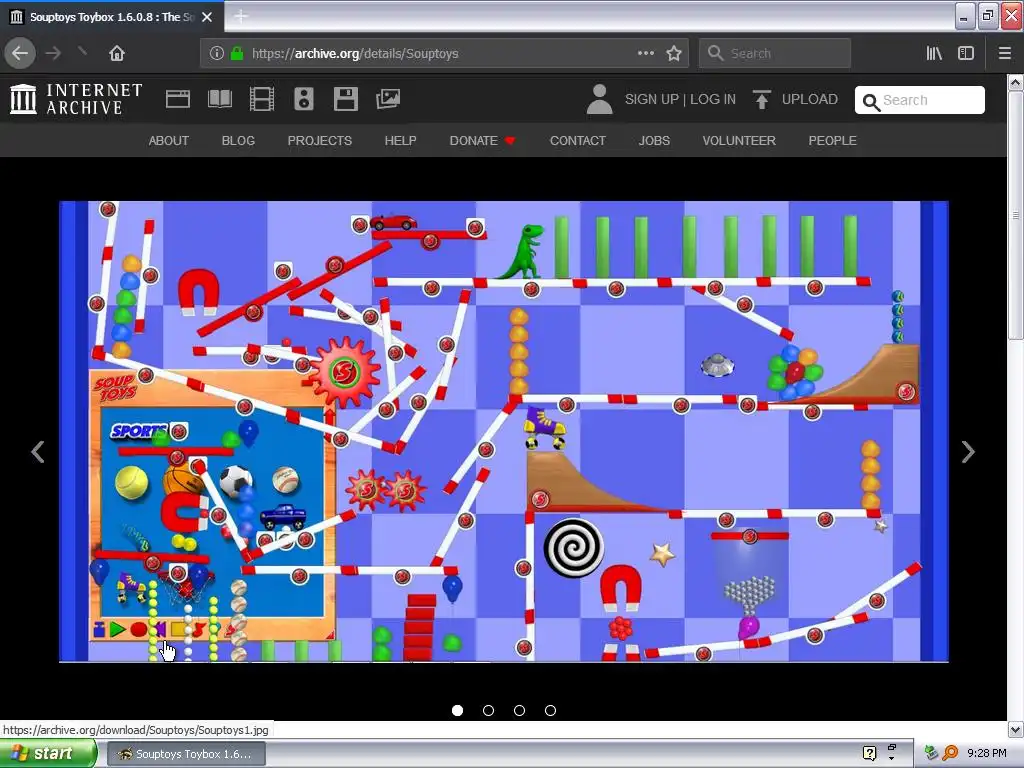Screen dimensions: 1024x768
Task: Open the Images icon
Action: [x=388, y=99]
